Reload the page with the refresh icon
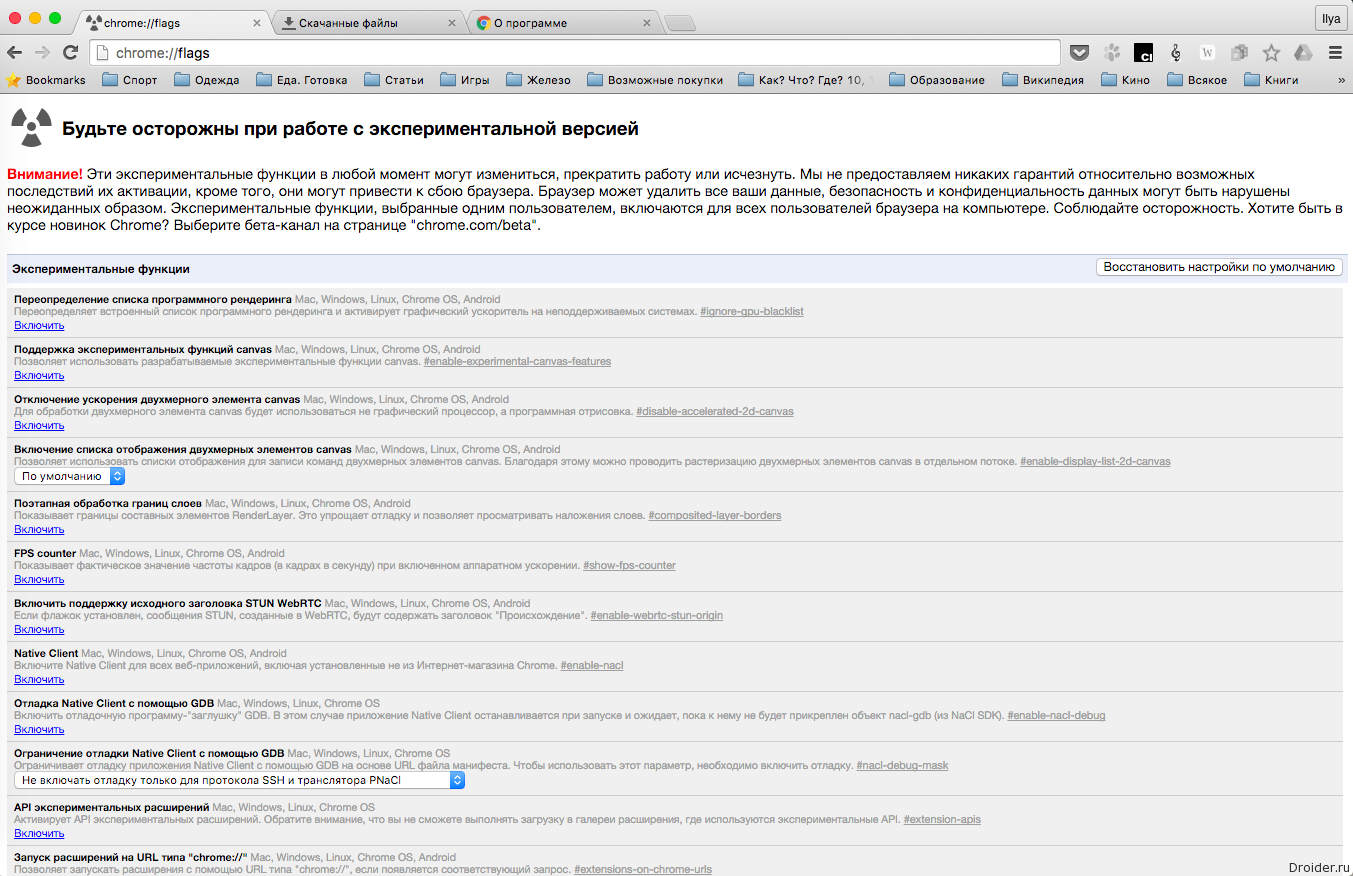The width and height of the screenshot is (1353, 876). pos(70,53)
